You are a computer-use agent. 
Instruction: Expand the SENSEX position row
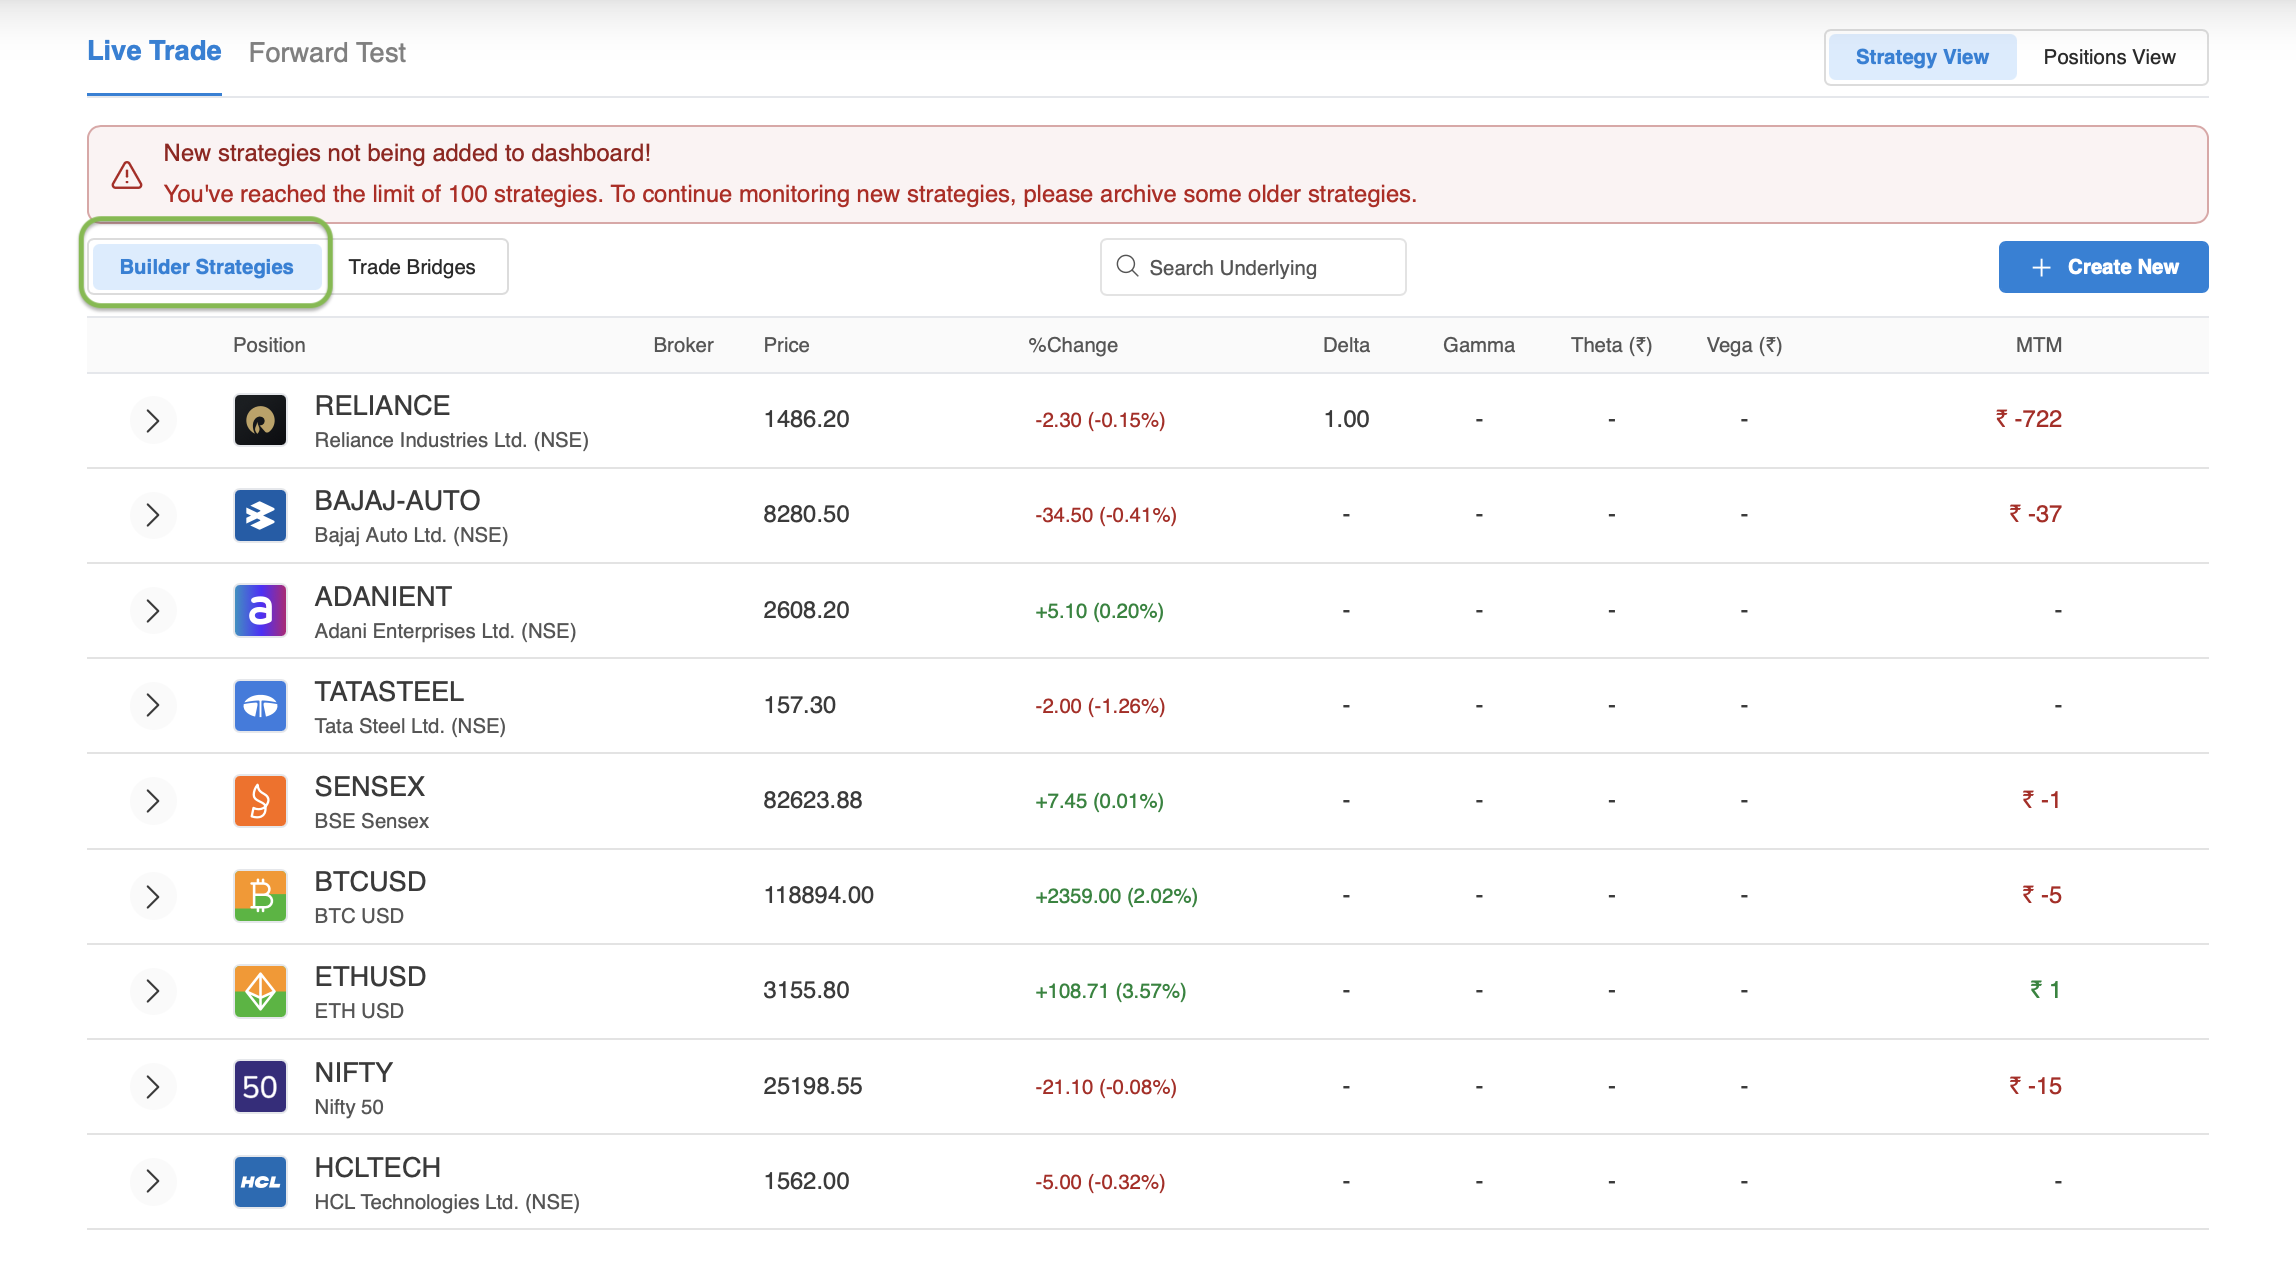(x=153, y=801)
